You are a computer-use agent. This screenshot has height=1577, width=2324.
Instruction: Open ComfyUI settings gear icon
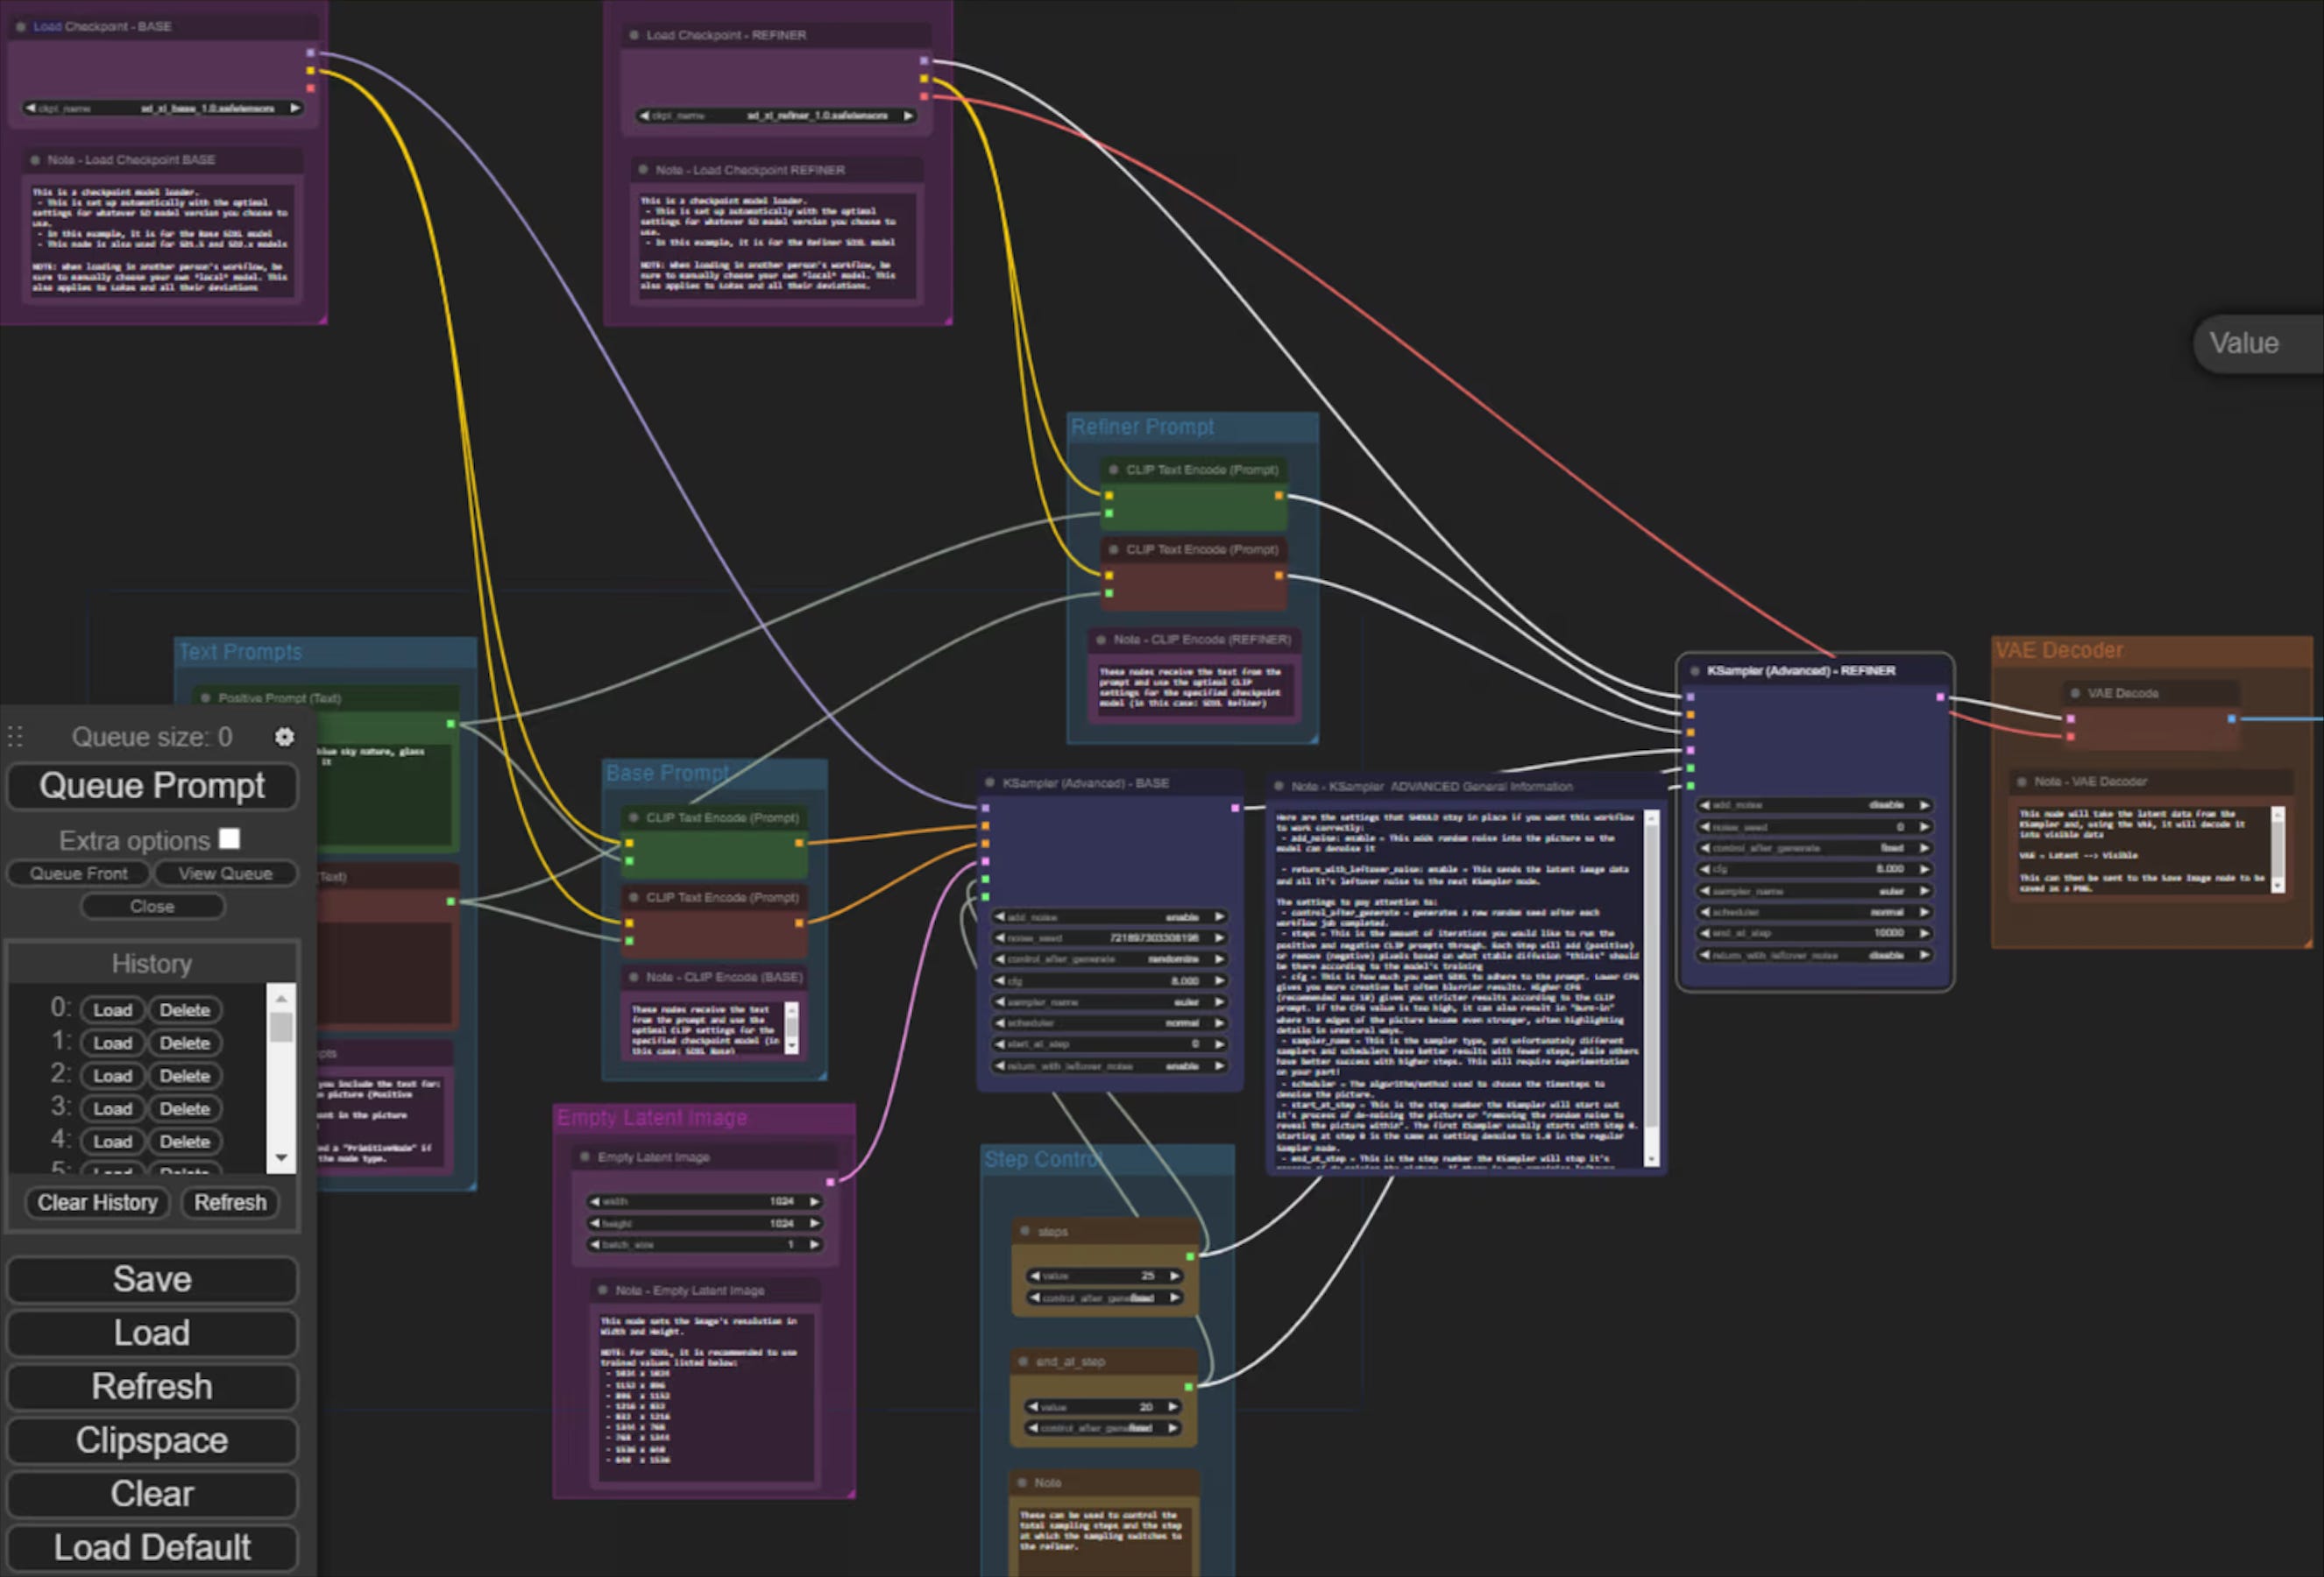pyautogui.click(x=284, y=737)
